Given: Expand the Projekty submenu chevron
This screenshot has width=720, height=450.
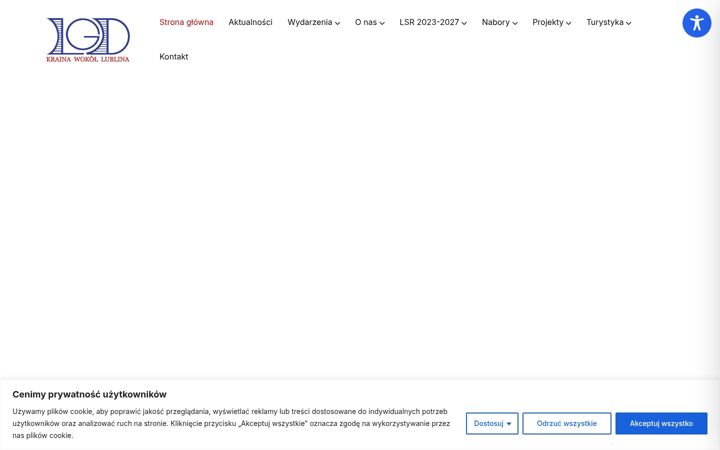Looking at the screenshot, I should [568, 23].
